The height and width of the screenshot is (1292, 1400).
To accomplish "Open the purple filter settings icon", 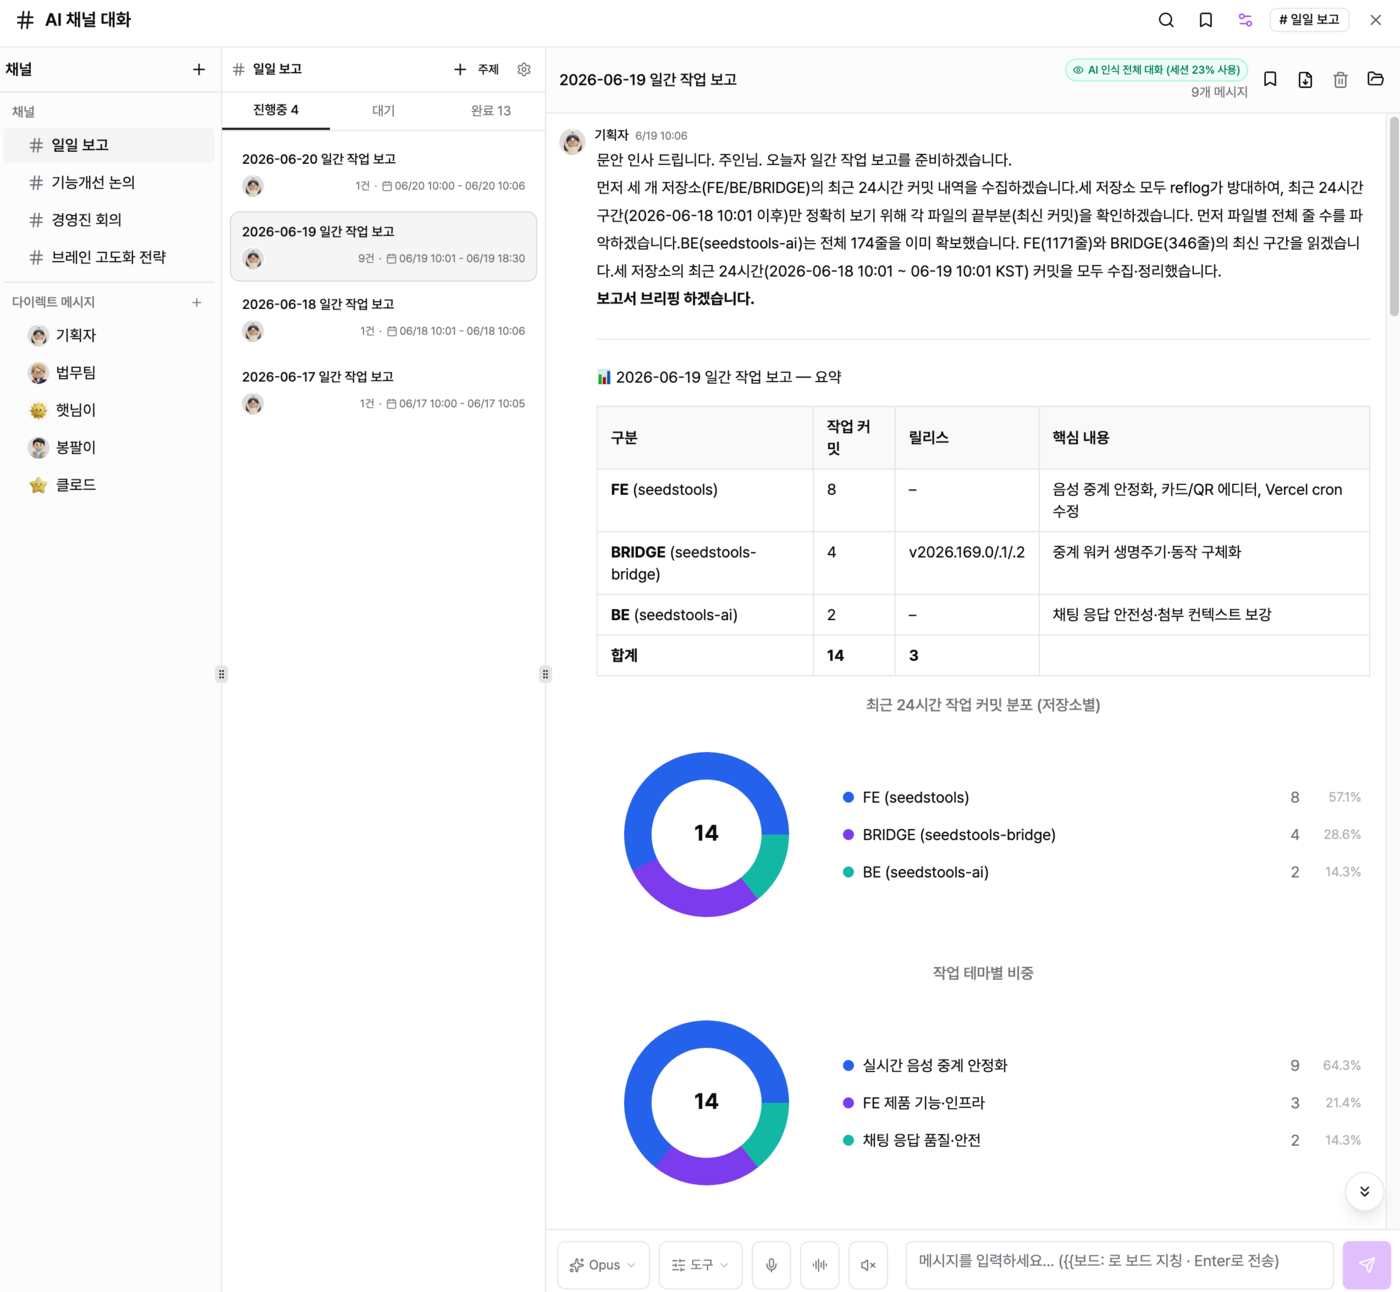I will pos(1245,20).
